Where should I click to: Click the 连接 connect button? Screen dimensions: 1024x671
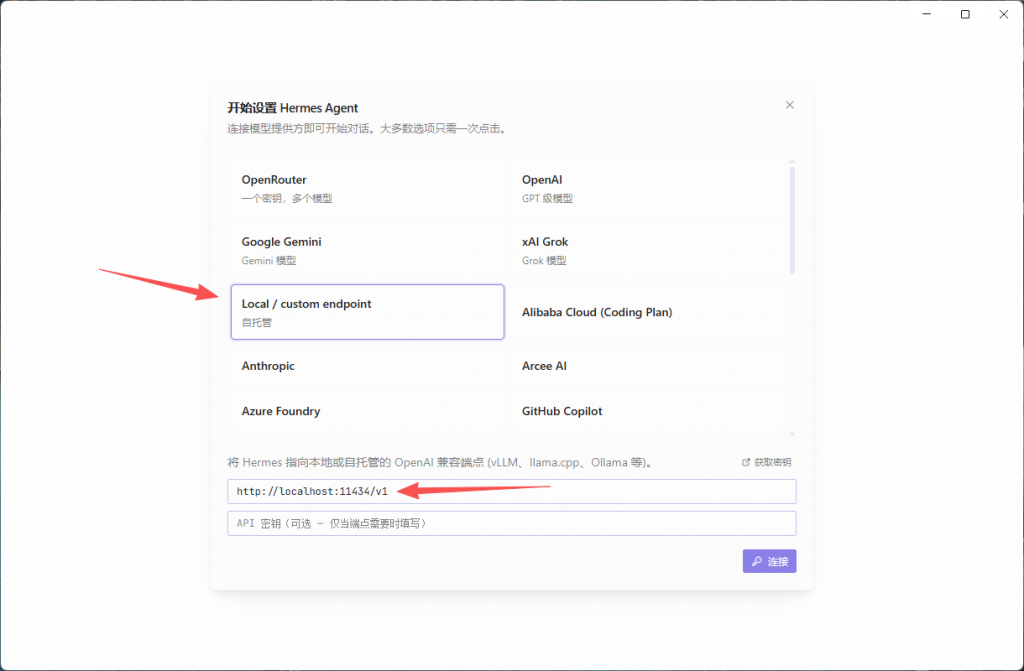click(x=769, y=561)
